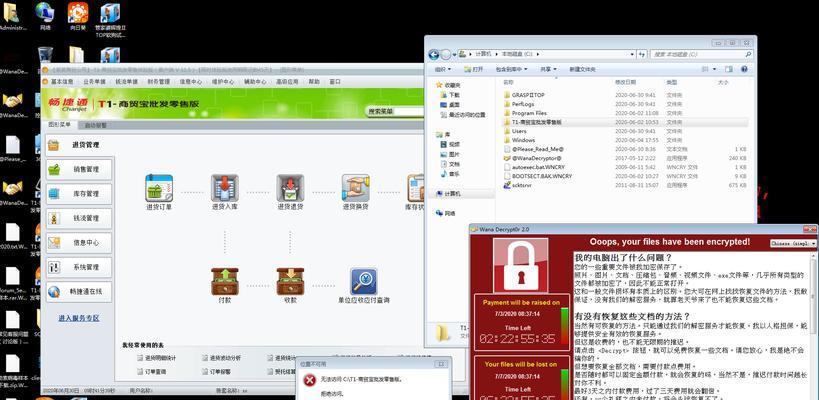
Task: Open 畅捷通在线 in the T1 sidebar
Action: pyautogui.click(x=79, y=292)
